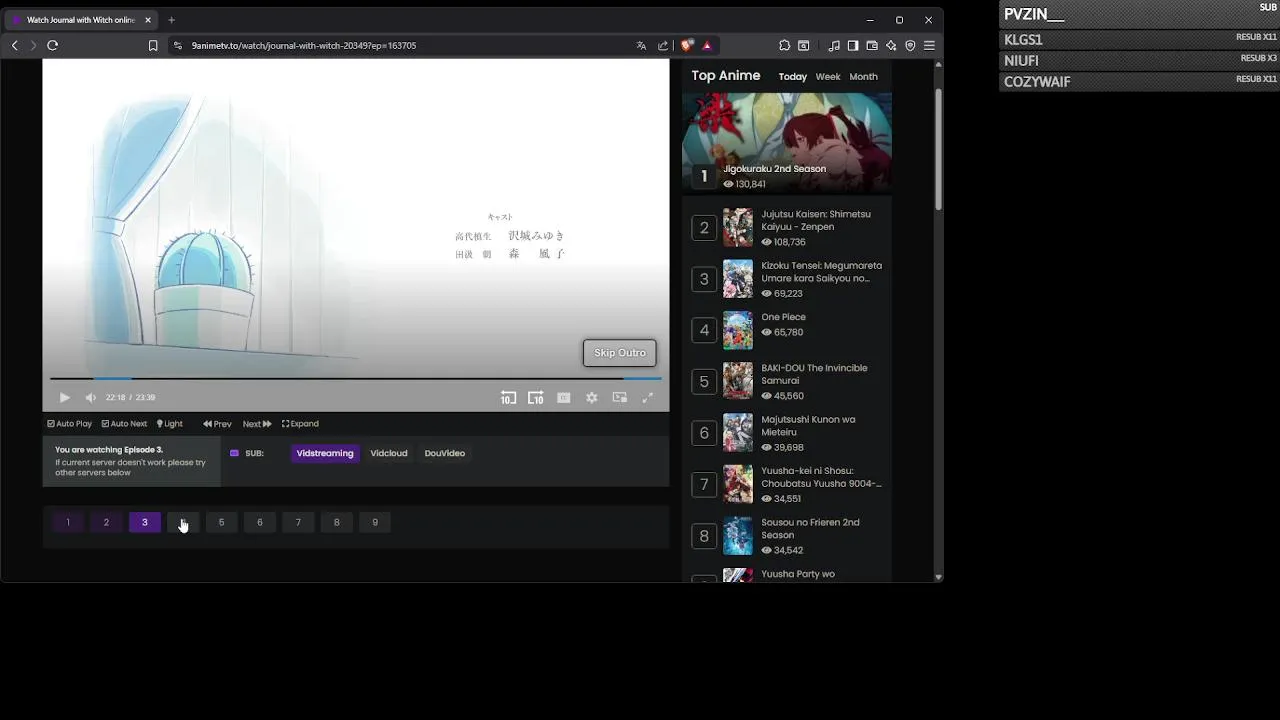1280x720 pixels.
Task: Select episode 1
Action: (68, 522)
